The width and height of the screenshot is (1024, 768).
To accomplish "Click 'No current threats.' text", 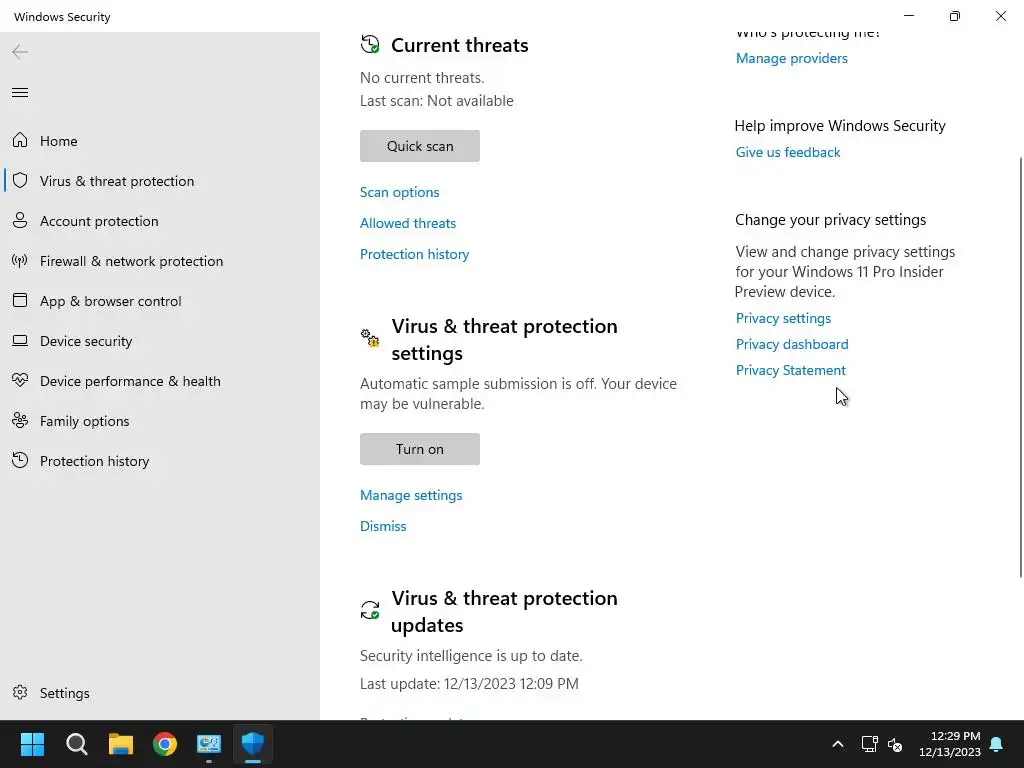I will [422, 78].
